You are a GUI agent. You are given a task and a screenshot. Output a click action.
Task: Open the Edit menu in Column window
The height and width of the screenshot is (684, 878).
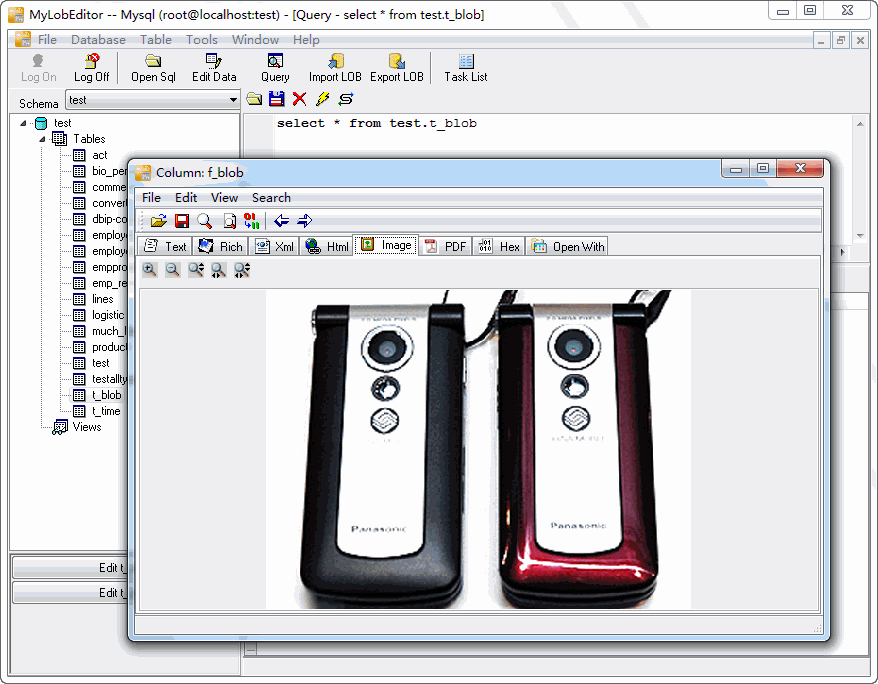186,198
